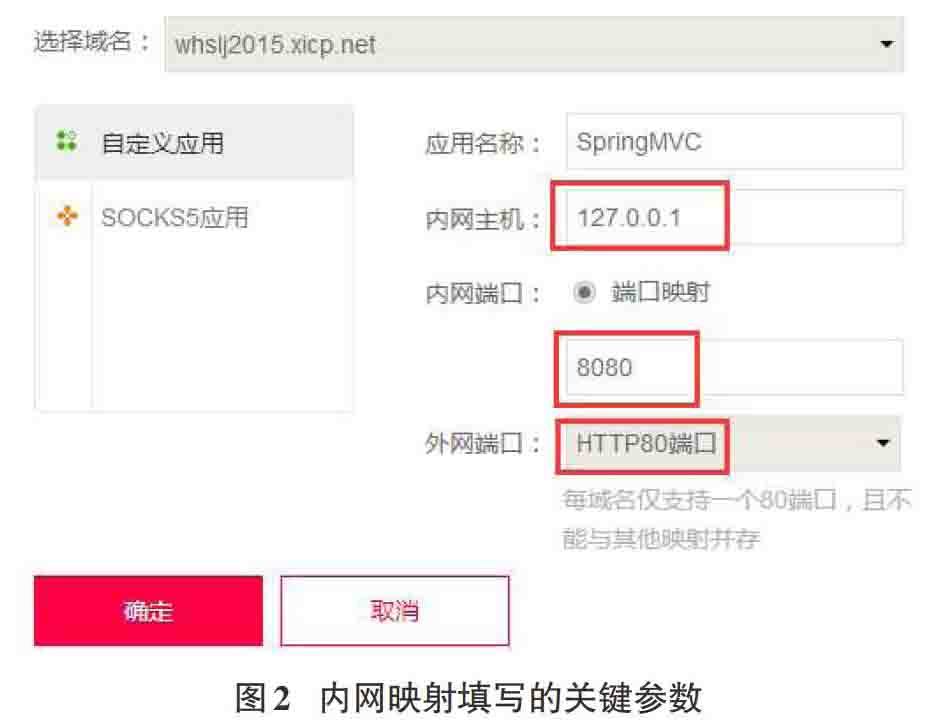Click the orange SOCKS5应用 icon
The height and width of the screenshot is (727, 931).
67,216
